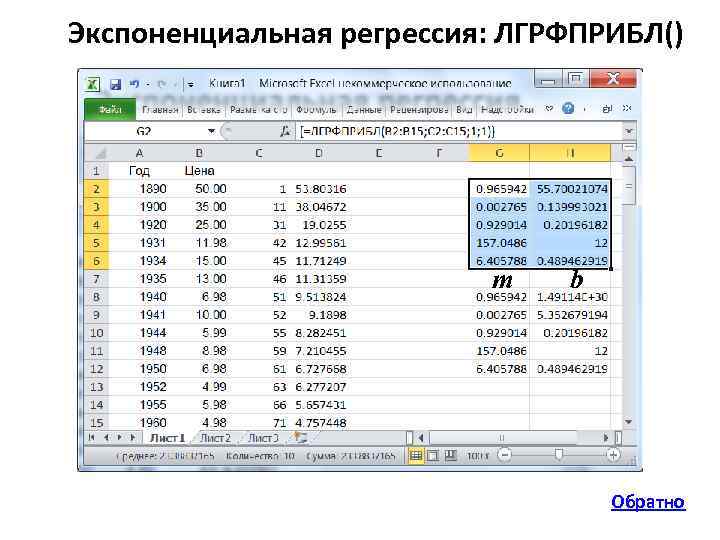Switch to Normal view icon in status bar
The height and width of the screenshot is (540, 720).
pyautogui.click(x=415, y=456)
